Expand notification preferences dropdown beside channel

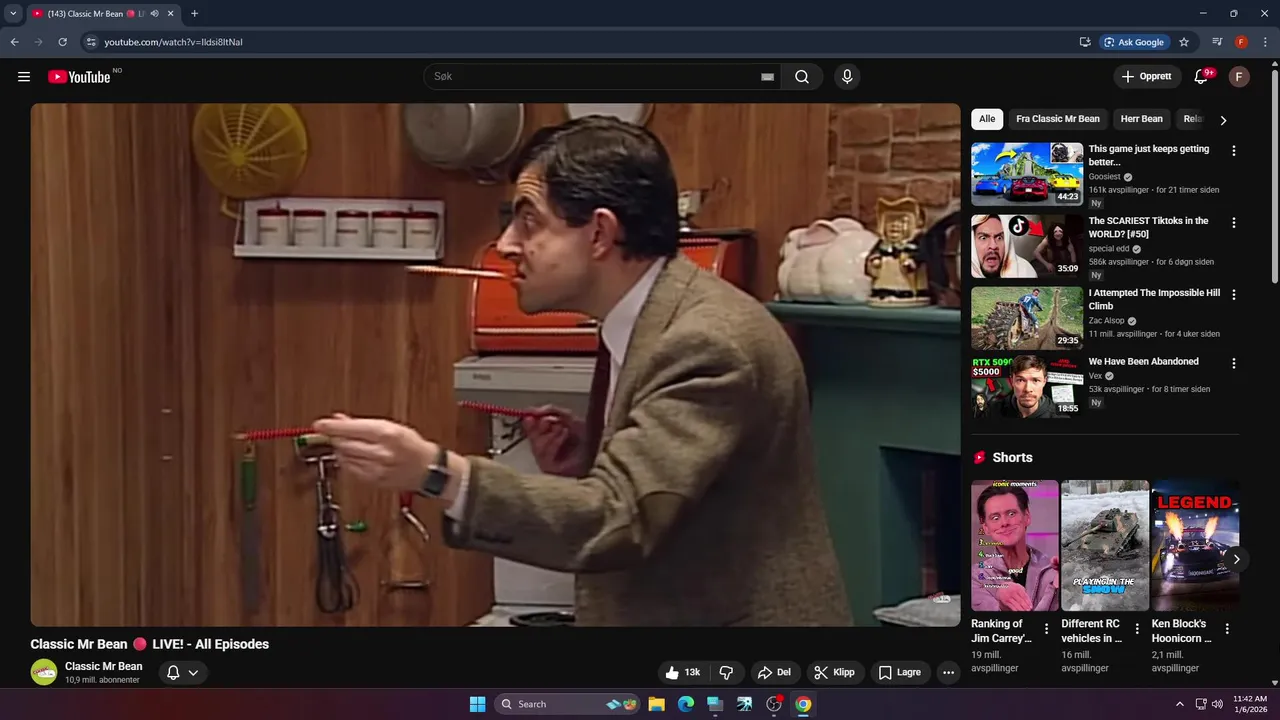point(193,673)
